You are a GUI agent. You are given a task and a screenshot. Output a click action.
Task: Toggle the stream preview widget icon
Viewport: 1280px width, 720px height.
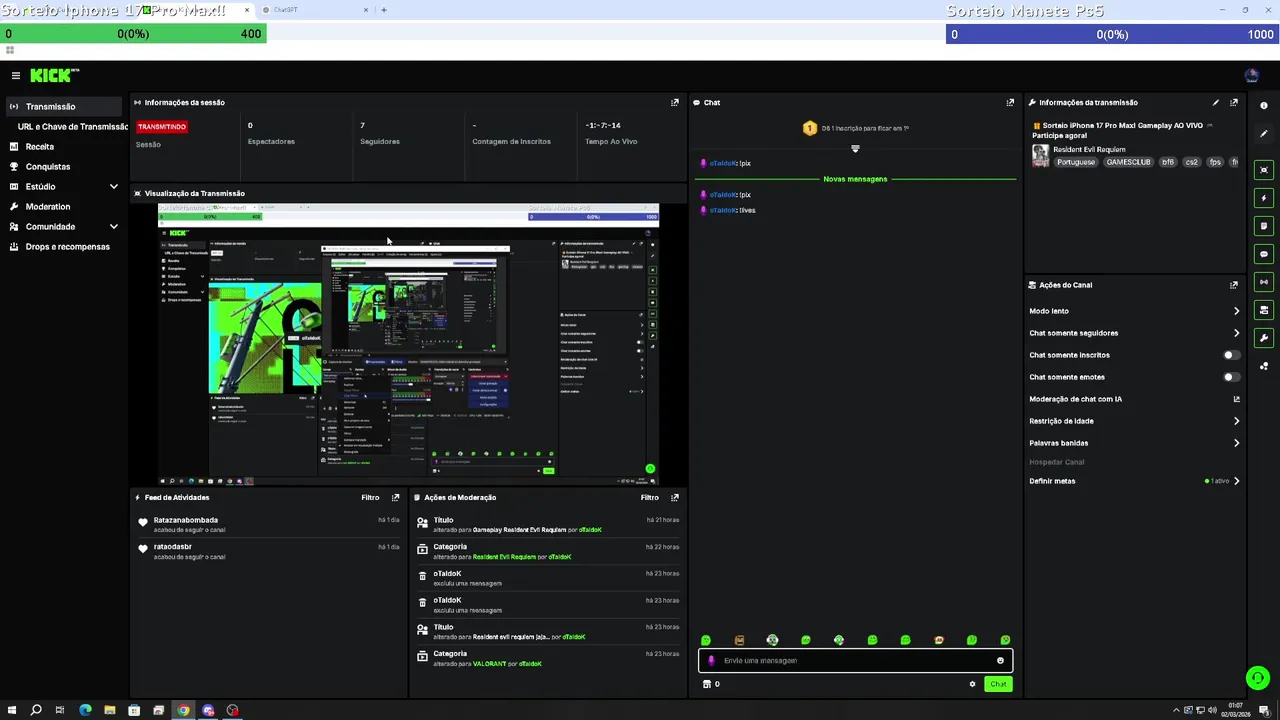pos(1264,170)
